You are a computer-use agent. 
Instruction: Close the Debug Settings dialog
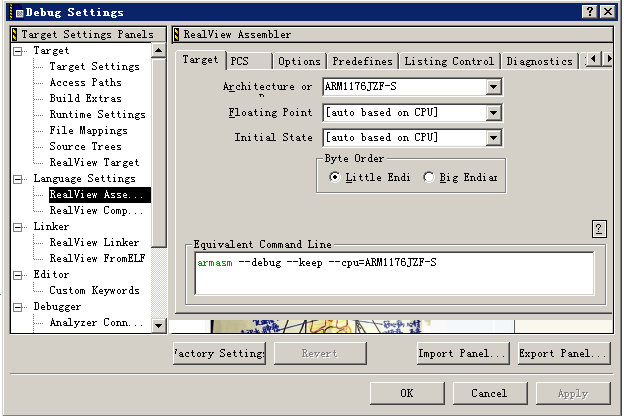point(608,12)
